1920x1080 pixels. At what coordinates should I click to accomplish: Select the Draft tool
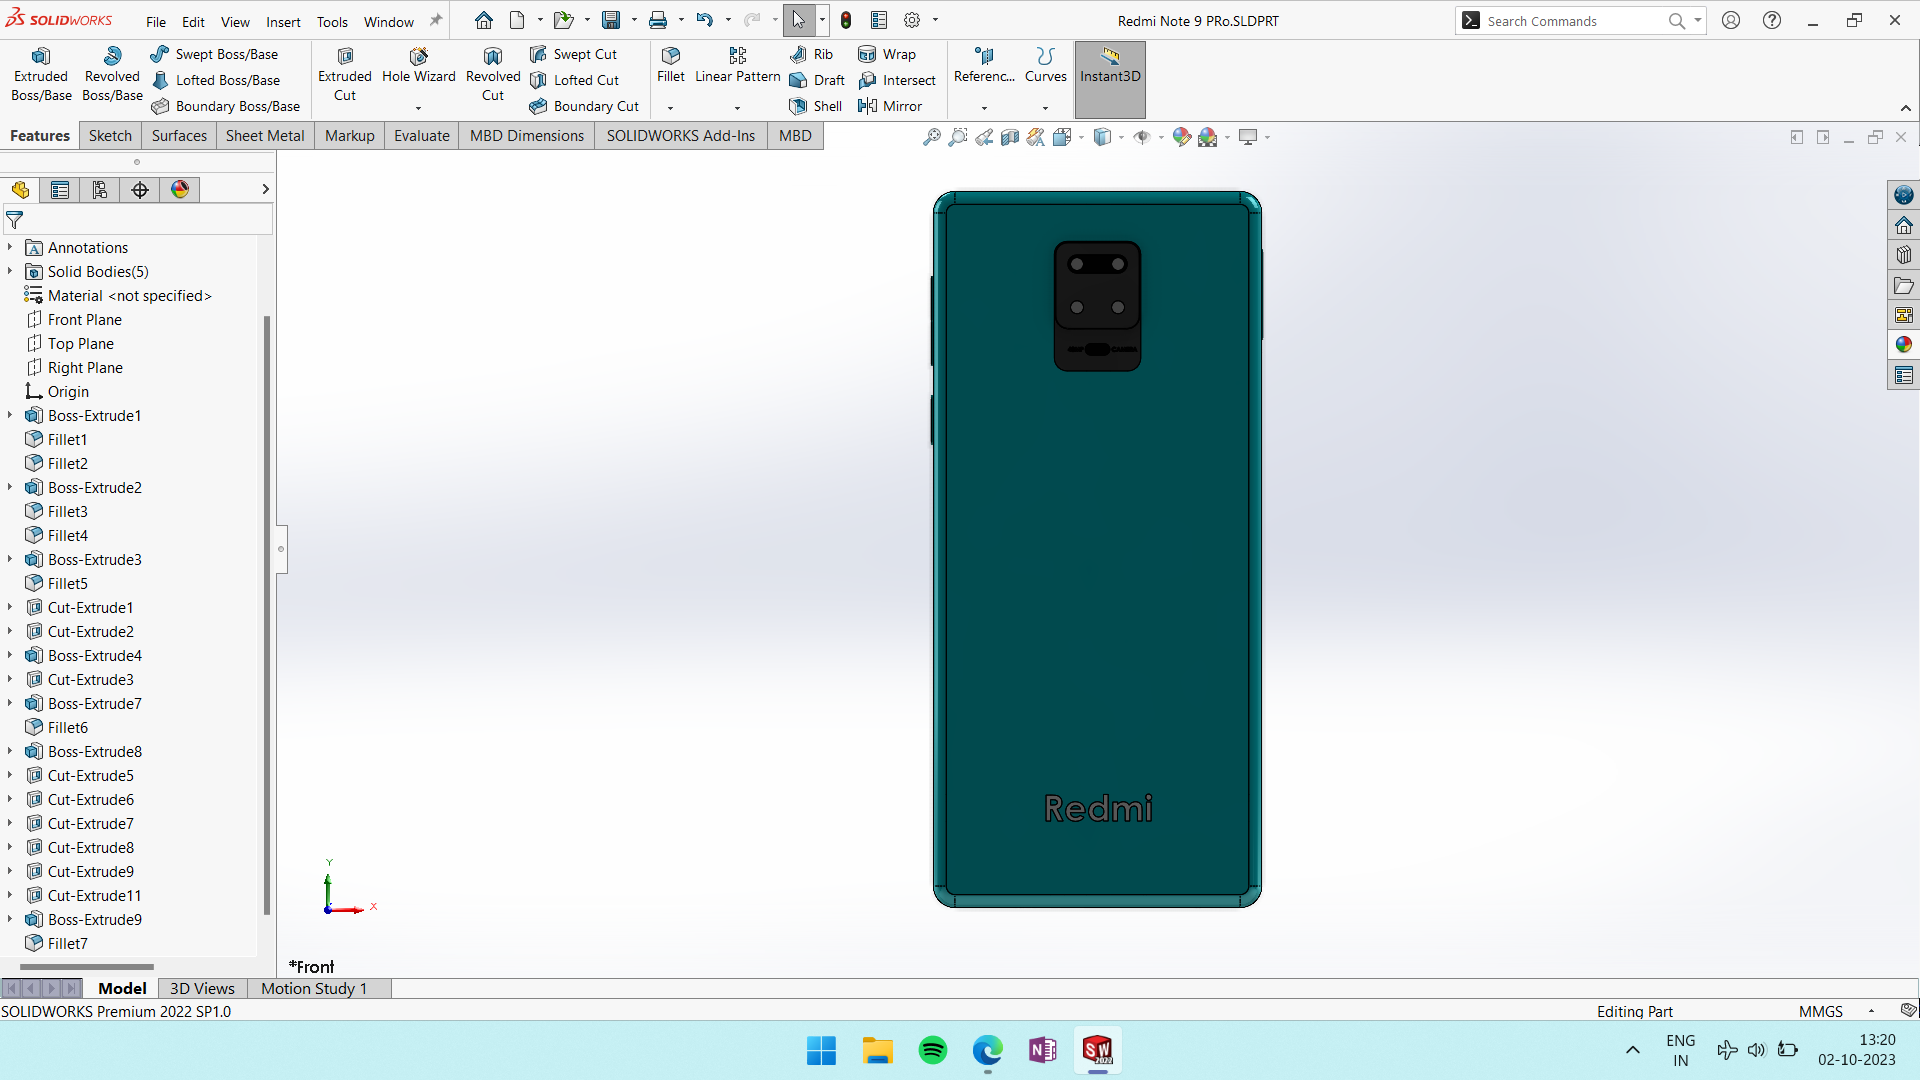coord(817,80)
